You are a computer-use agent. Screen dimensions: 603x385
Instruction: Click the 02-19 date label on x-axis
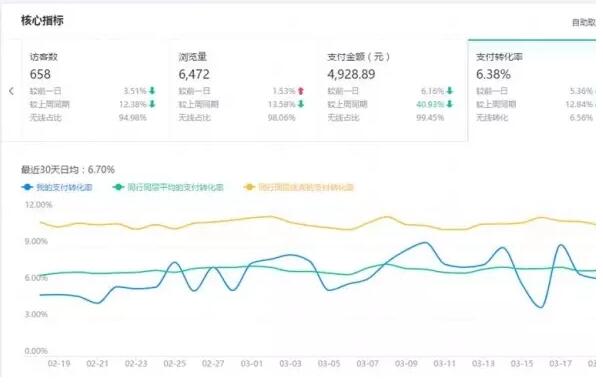coord(59,363)
